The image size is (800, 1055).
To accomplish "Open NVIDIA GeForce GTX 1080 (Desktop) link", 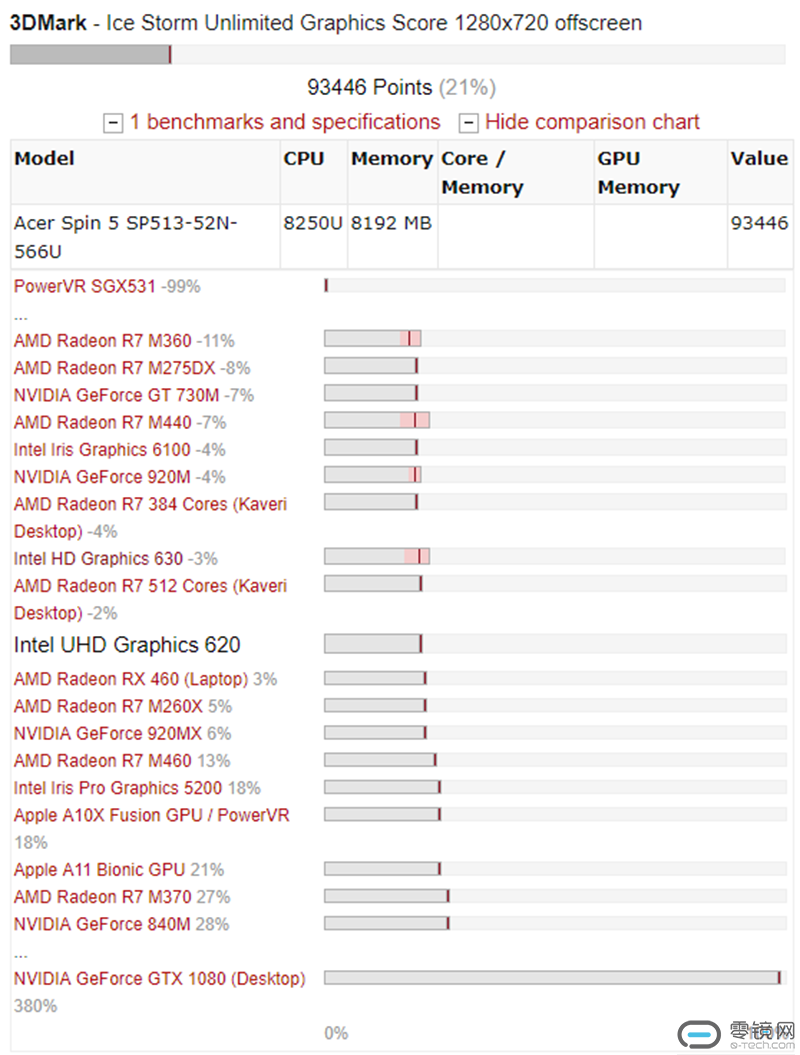I will tap(159, 978).
